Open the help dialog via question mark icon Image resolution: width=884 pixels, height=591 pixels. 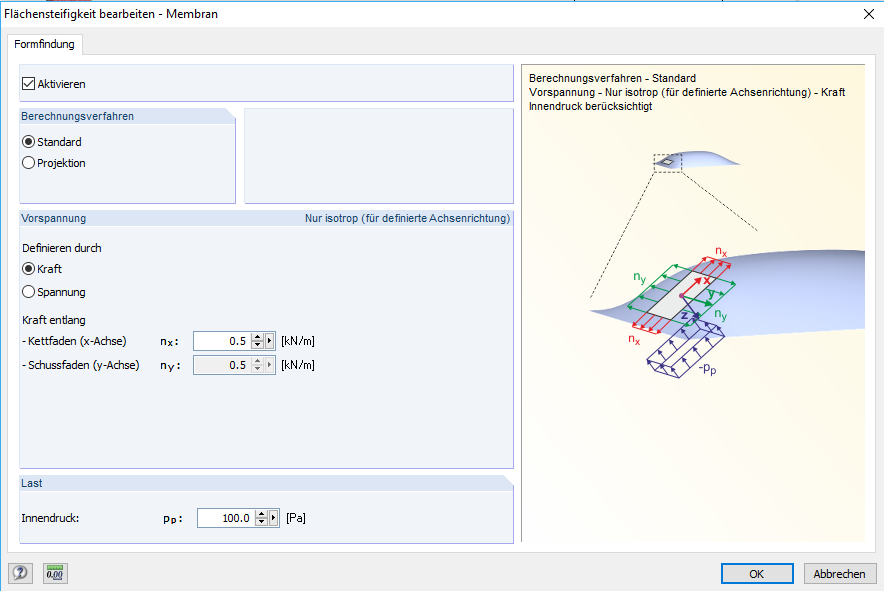20,573
